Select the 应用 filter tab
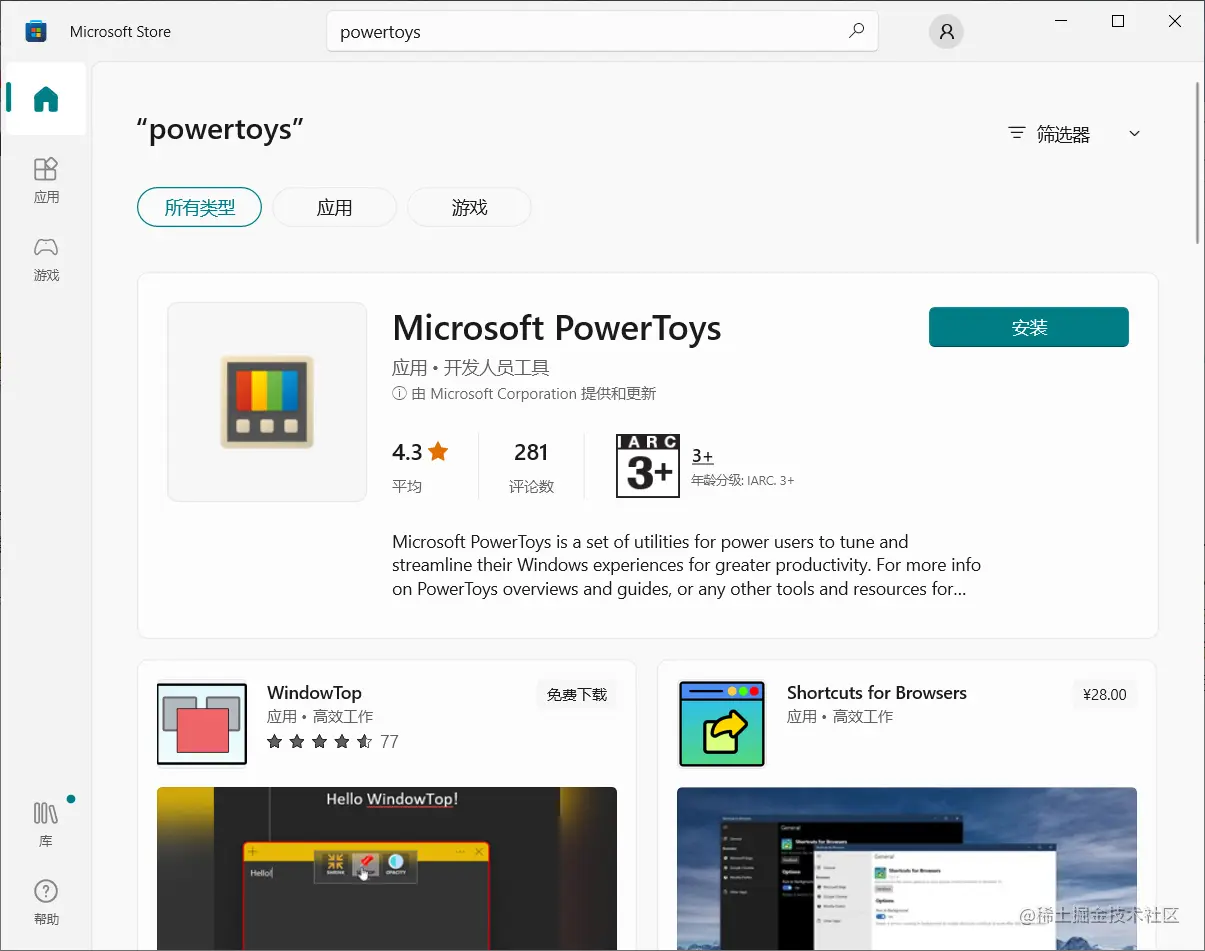This screenshot has width=1205, height=951. click(x=334, y=208)
